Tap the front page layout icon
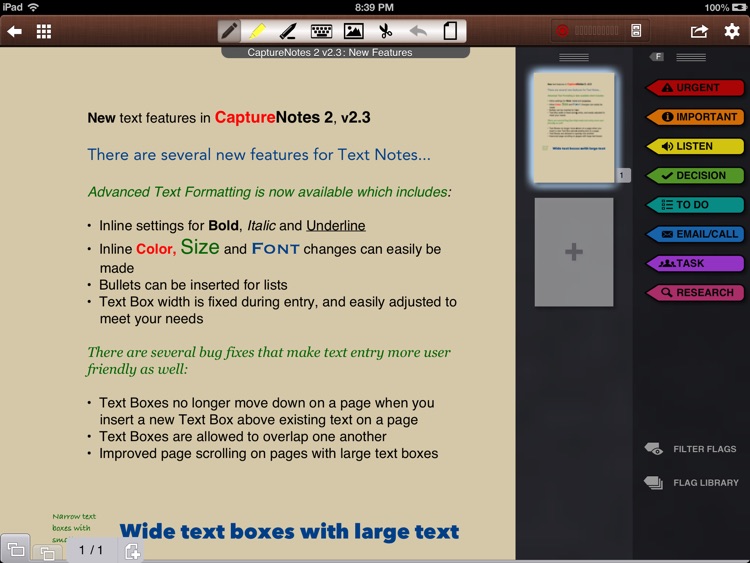The width and height of the screenshot is (750, 563). click(16, 549)
